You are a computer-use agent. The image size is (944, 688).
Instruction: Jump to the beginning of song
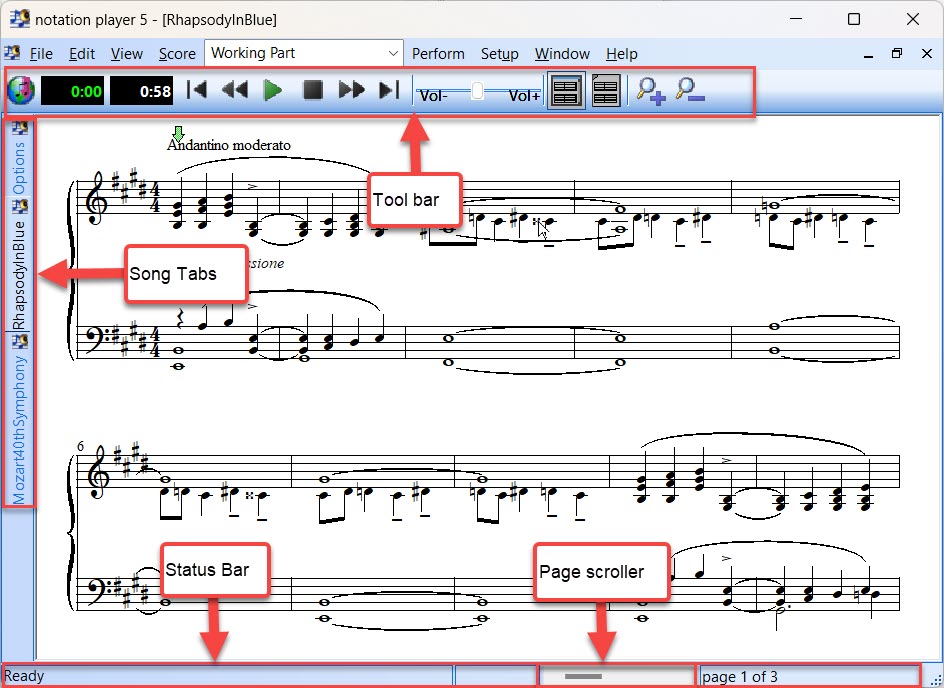click(x=197, y=91)
